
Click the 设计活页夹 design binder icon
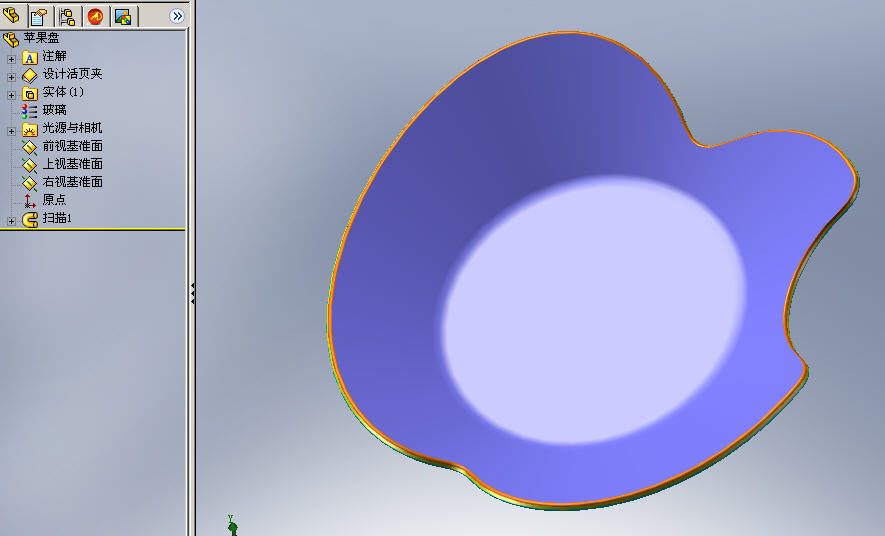[x=30, y=75]
